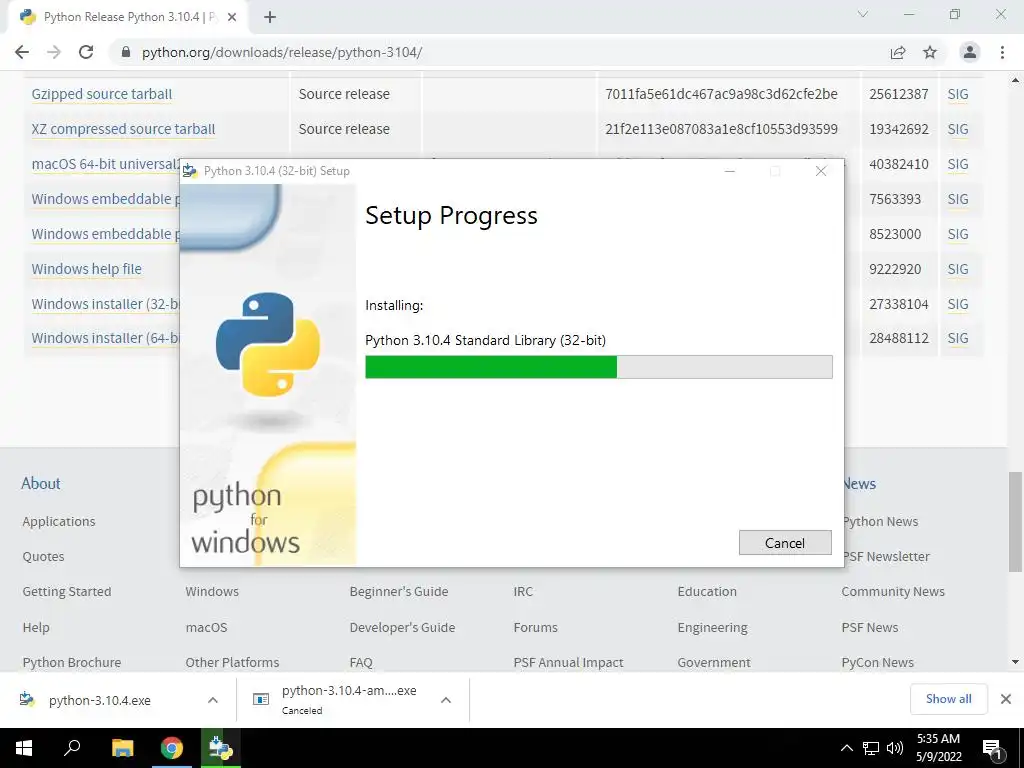Open PSF Annual Impact footer link
Screen dimensions: 1024x768
568,662
